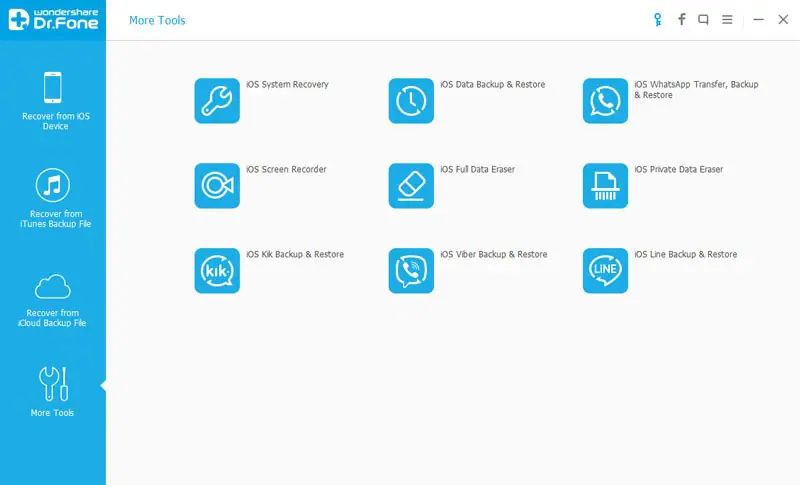Start the iOS Screen Recorder tool icon
Screen dimensions: 800x485
tap(217, 186)
